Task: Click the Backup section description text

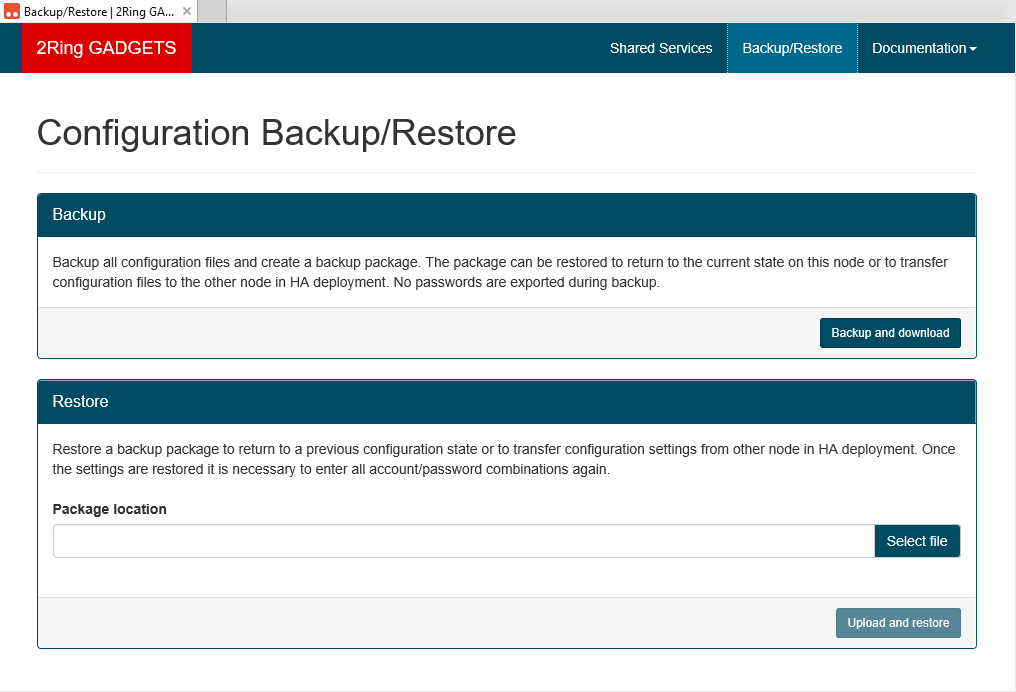Action: click(499, 272)
